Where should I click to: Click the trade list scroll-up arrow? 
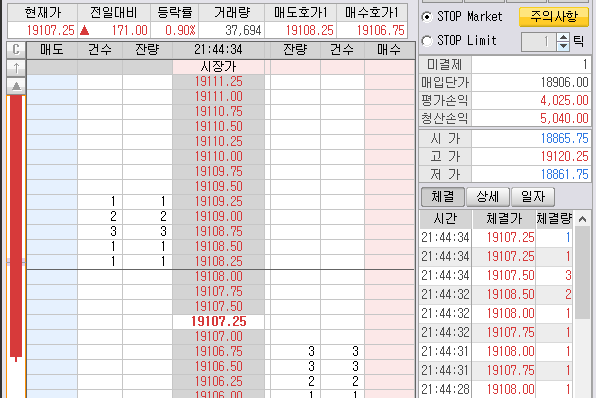pyautogui.click(x=582, y=219)
